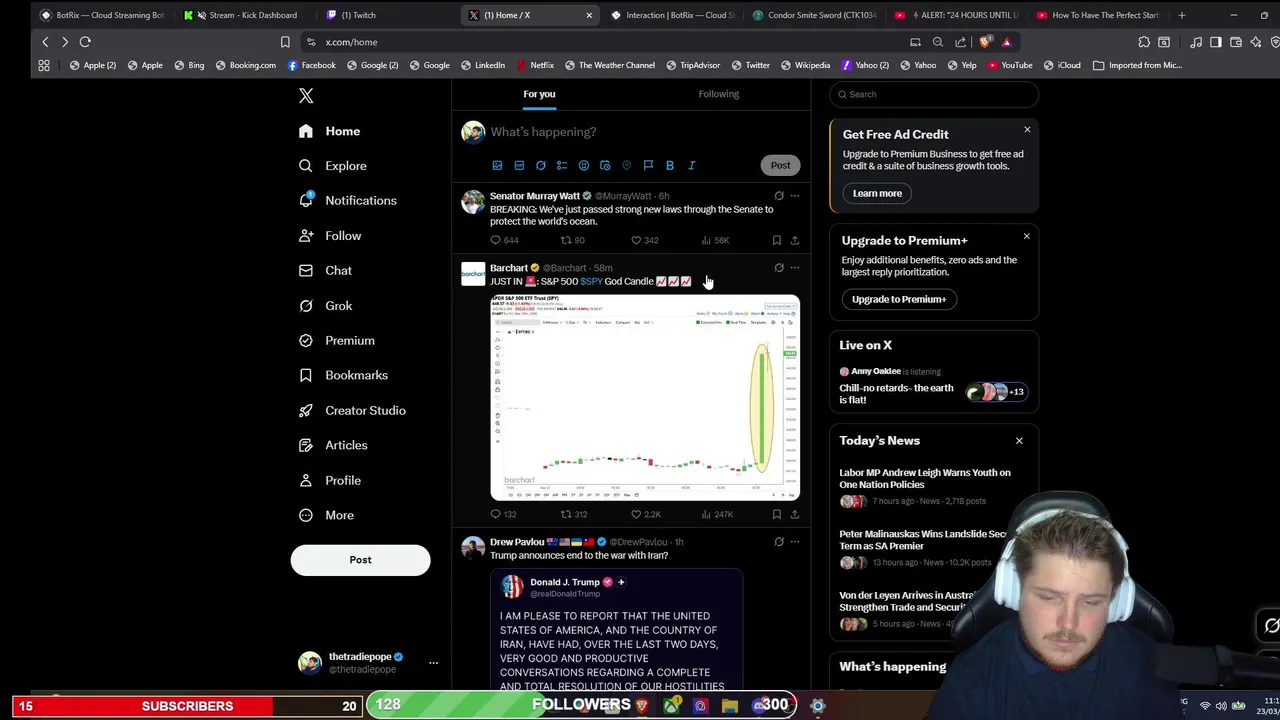Share the Barchart God Candle post

795,514
